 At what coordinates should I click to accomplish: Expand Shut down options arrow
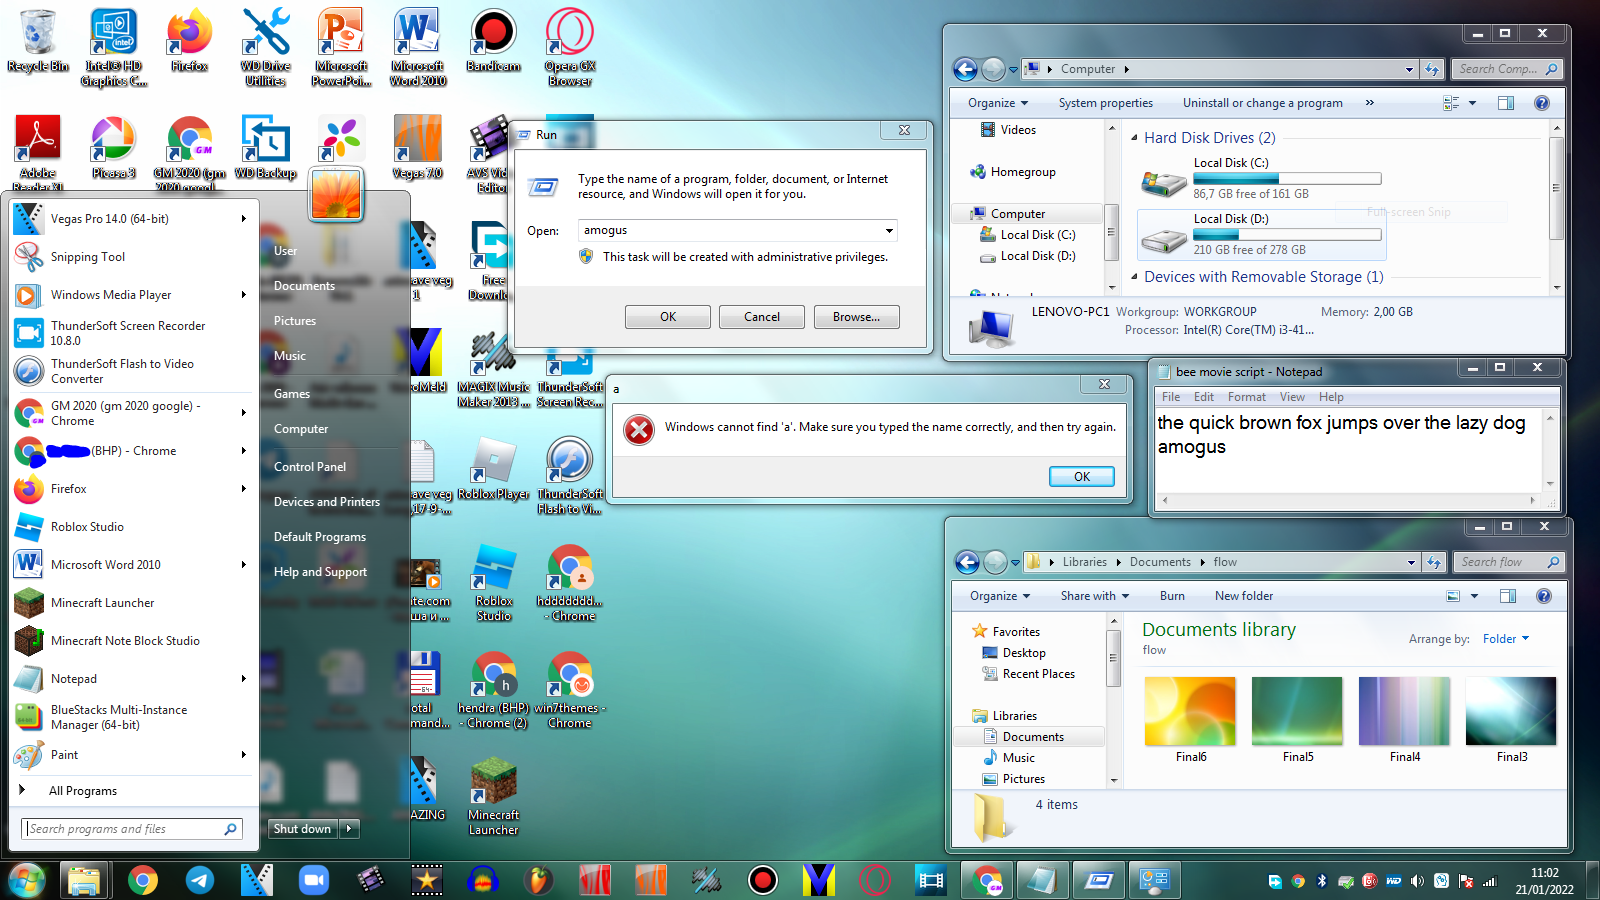tap(349, 829)
